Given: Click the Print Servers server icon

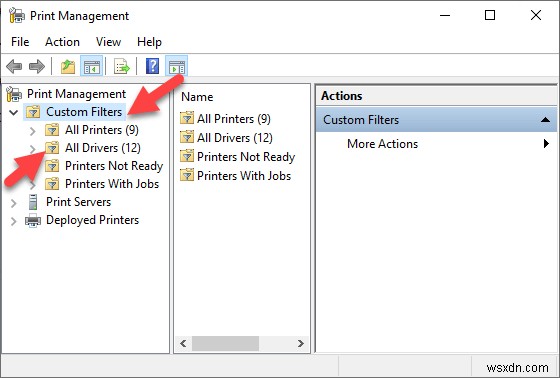Looking at the screenshot, I should pyautogui.click(x=33, y=202).
